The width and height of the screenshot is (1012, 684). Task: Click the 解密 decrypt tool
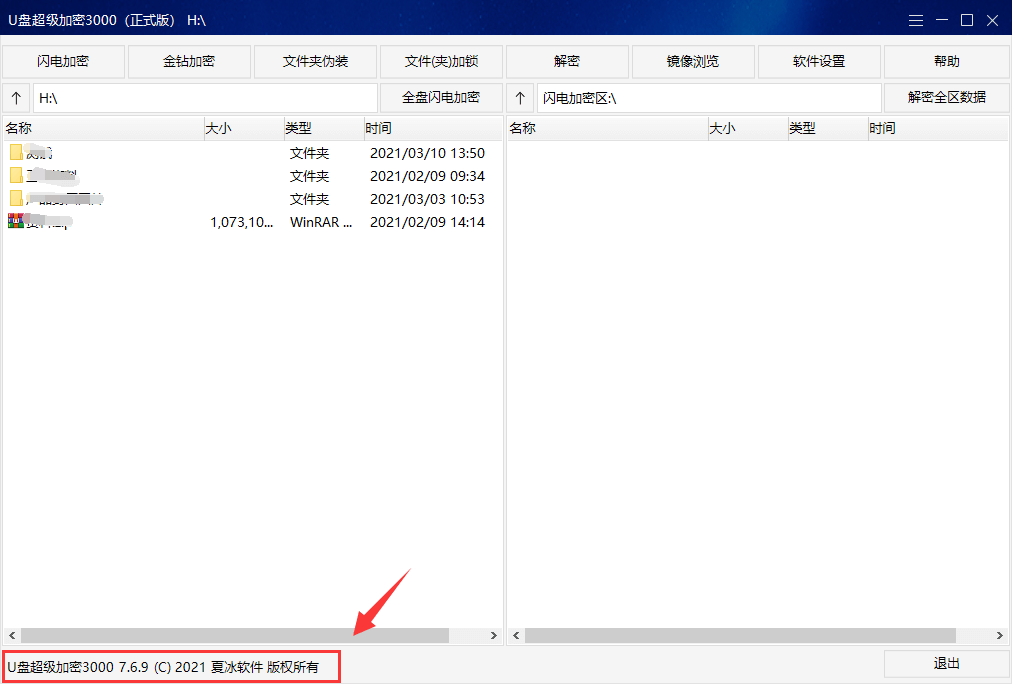[566, 61]
